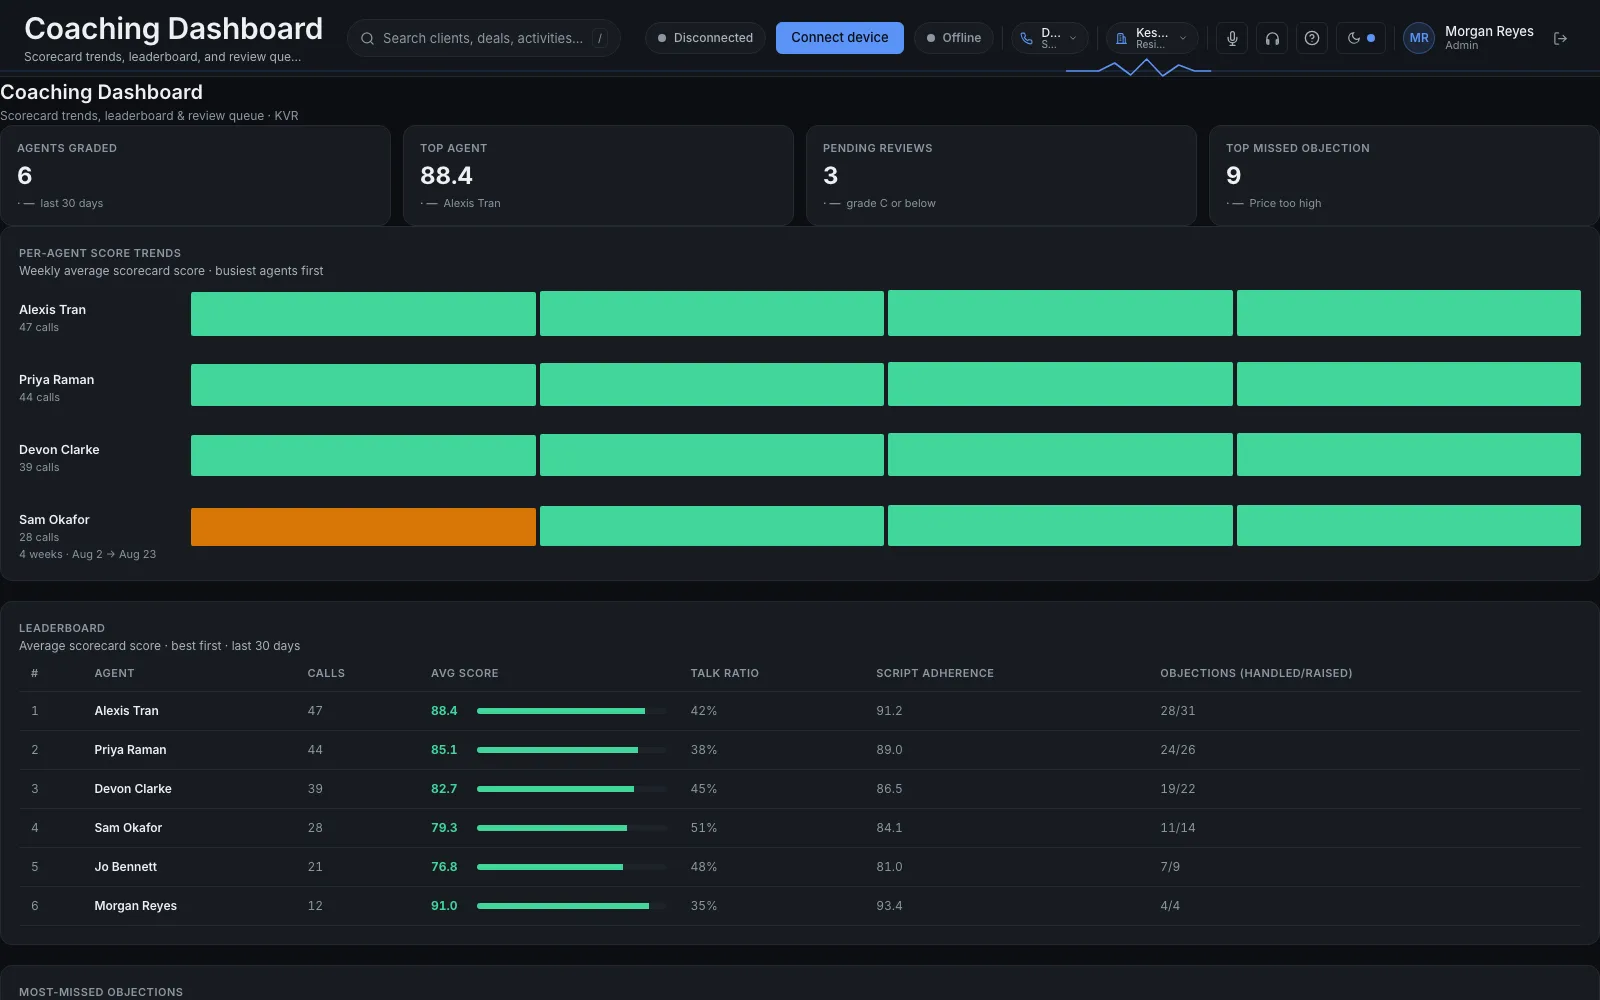Open Devon Clarke leaderboard row
The height and width of the screenshot is (1000, 1600).
tap(800, 789)
